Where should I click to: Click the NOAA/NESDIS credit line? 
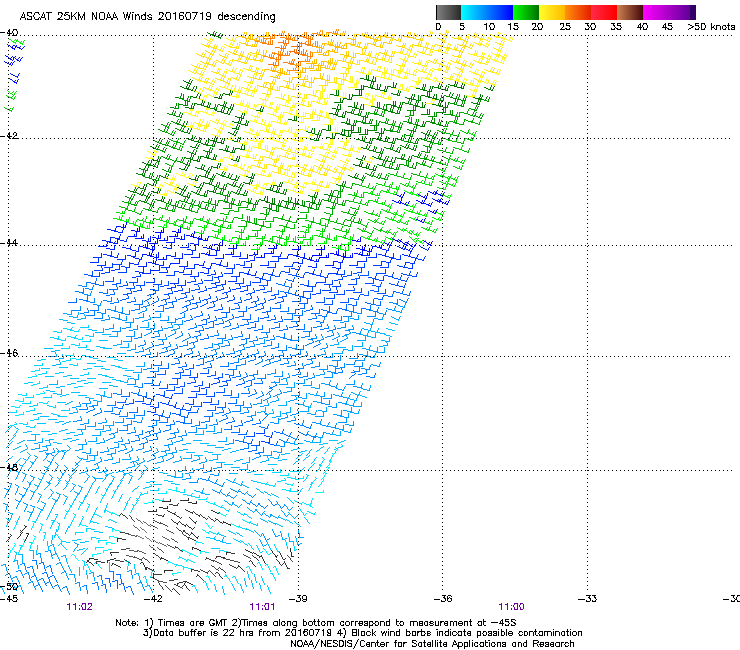coord(432,644)
